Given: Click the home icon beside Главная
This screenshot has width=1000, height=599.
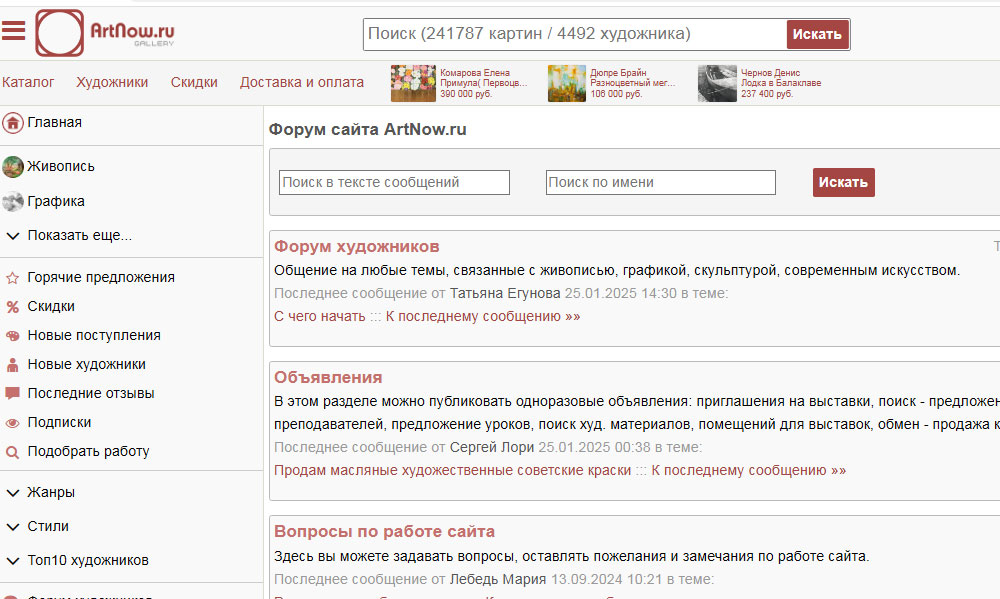Looking at the screenshot, I should pos(13,123).
